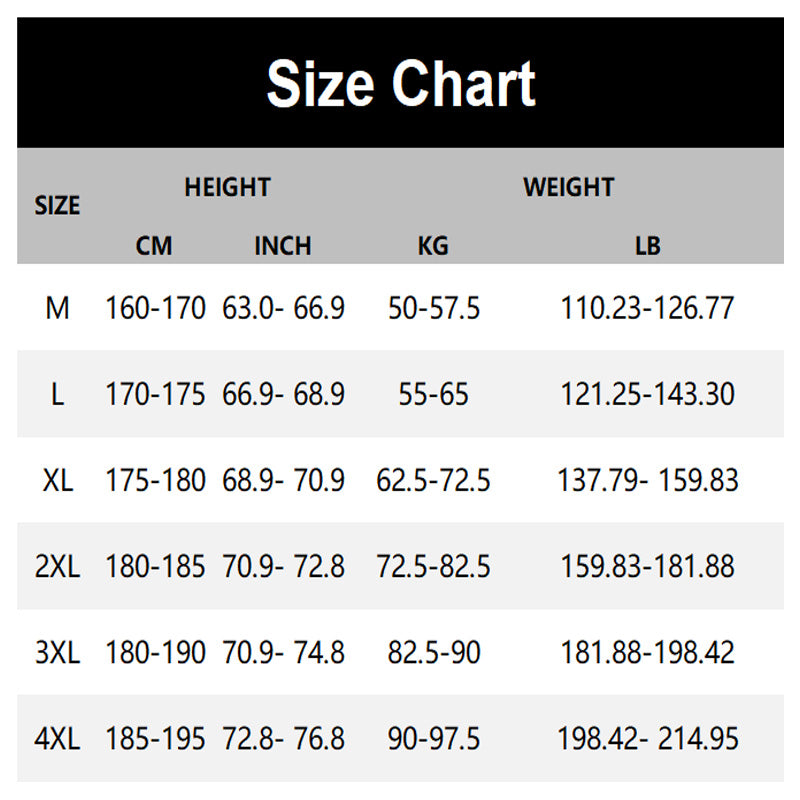The width and height of the screenshot is (800, 800).
Task: Click the LB sub-header
Action: coord(647,246)
